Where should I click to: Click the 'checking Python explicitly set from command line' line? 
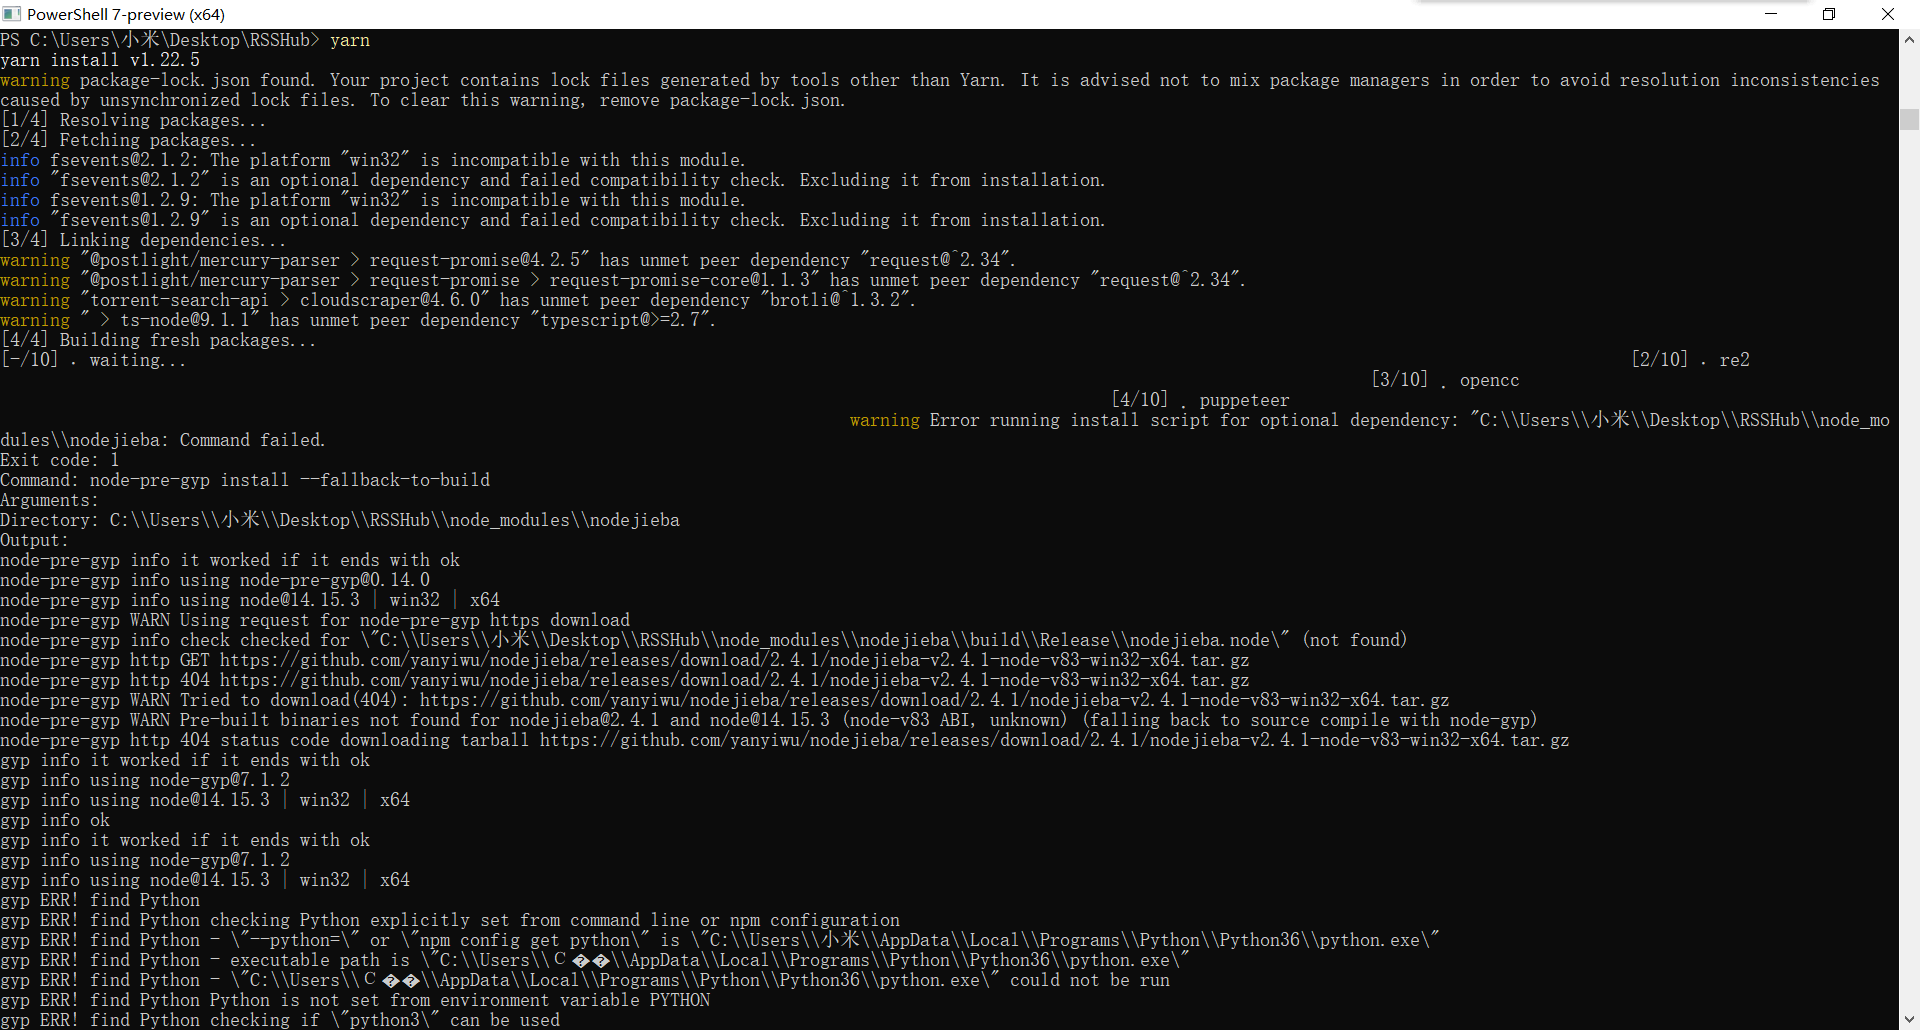coord(450,920)
